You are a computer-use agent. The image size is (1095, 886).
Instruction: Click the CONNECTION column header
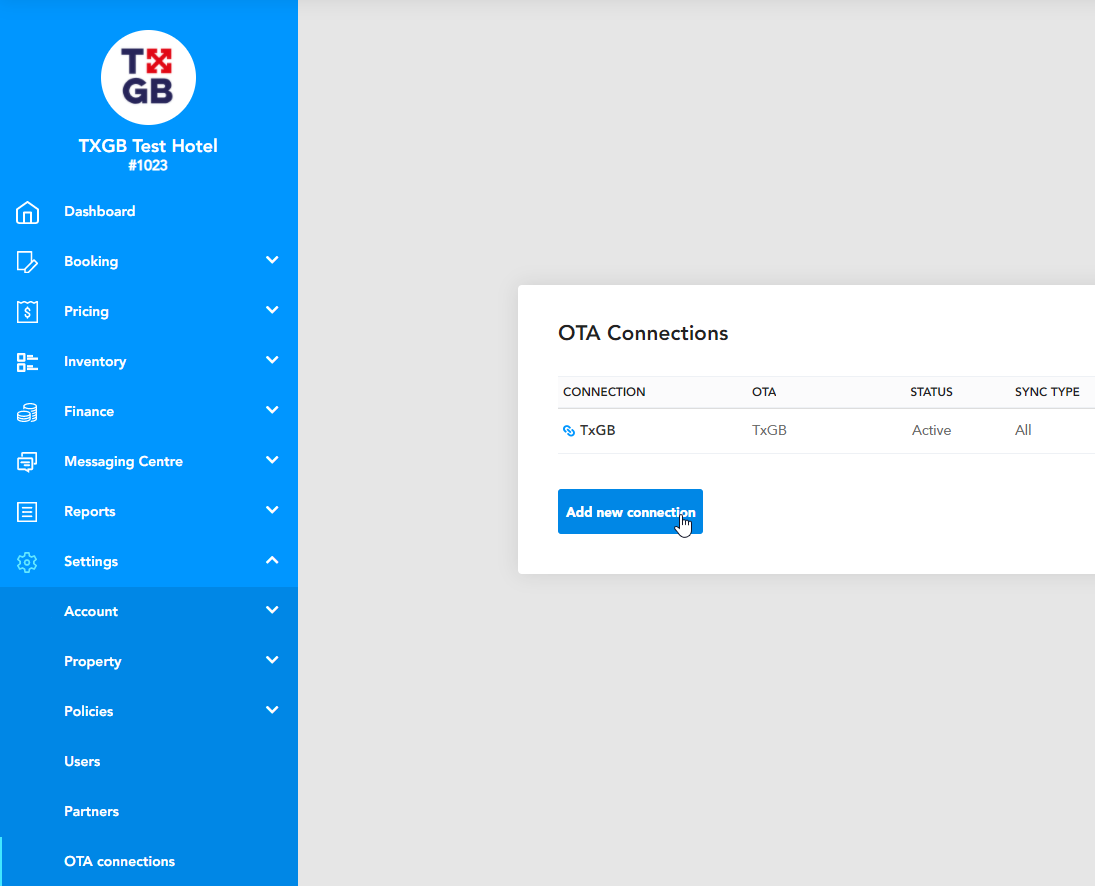click(604, 392)
